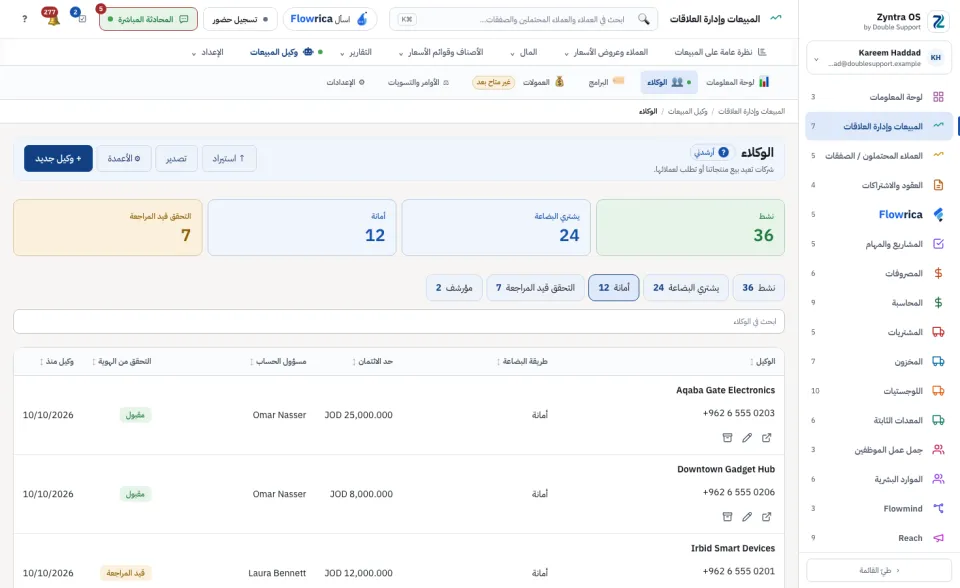Sort by the التحقق من الهوية column header

121,361
